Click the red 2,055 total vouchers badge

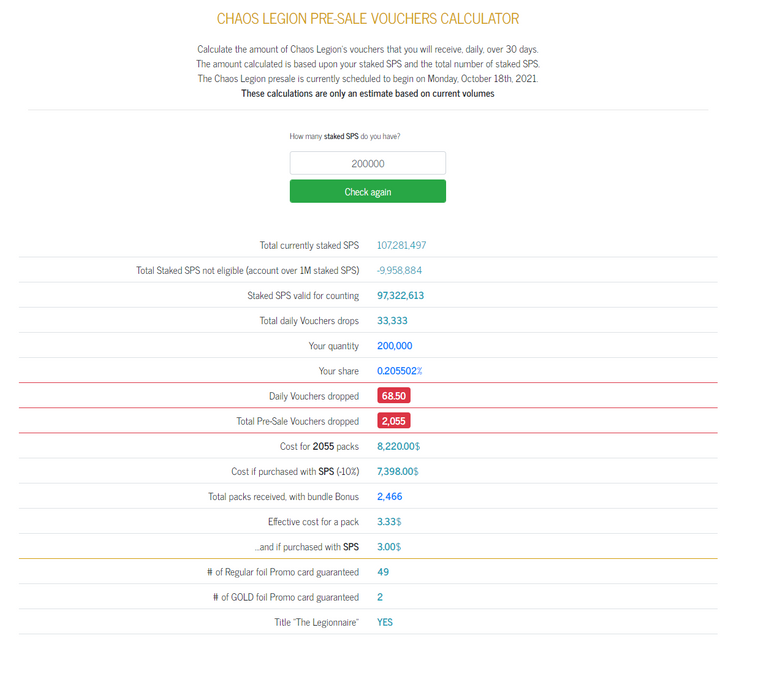point(394,421)
